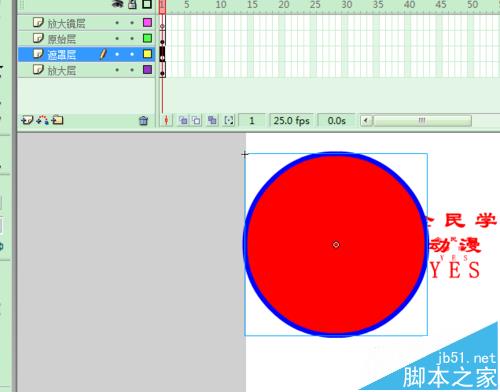Toggle visibility dot of 放大镜层 layer
Viewport: 500px width, 392px height.
pos(117,23)
